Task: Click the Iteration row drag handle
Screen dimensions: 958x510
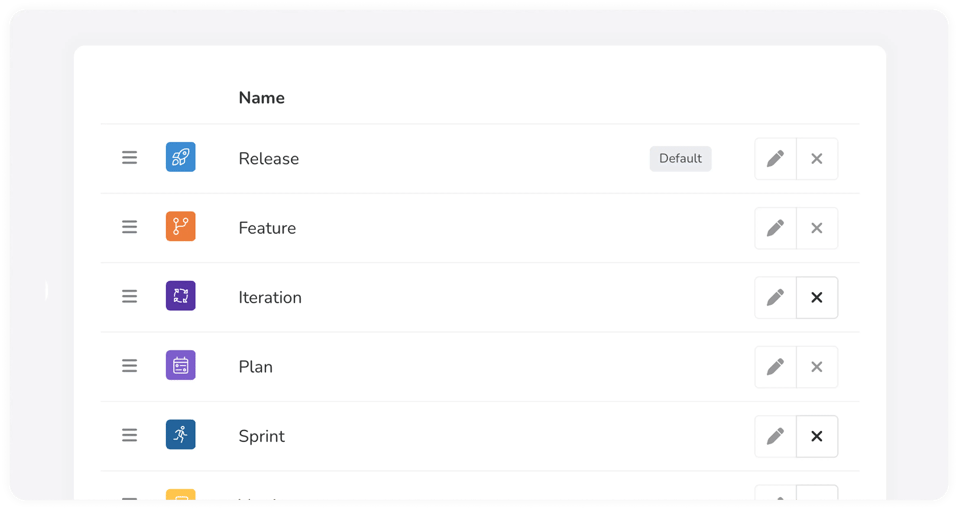Action: point(130,297)
